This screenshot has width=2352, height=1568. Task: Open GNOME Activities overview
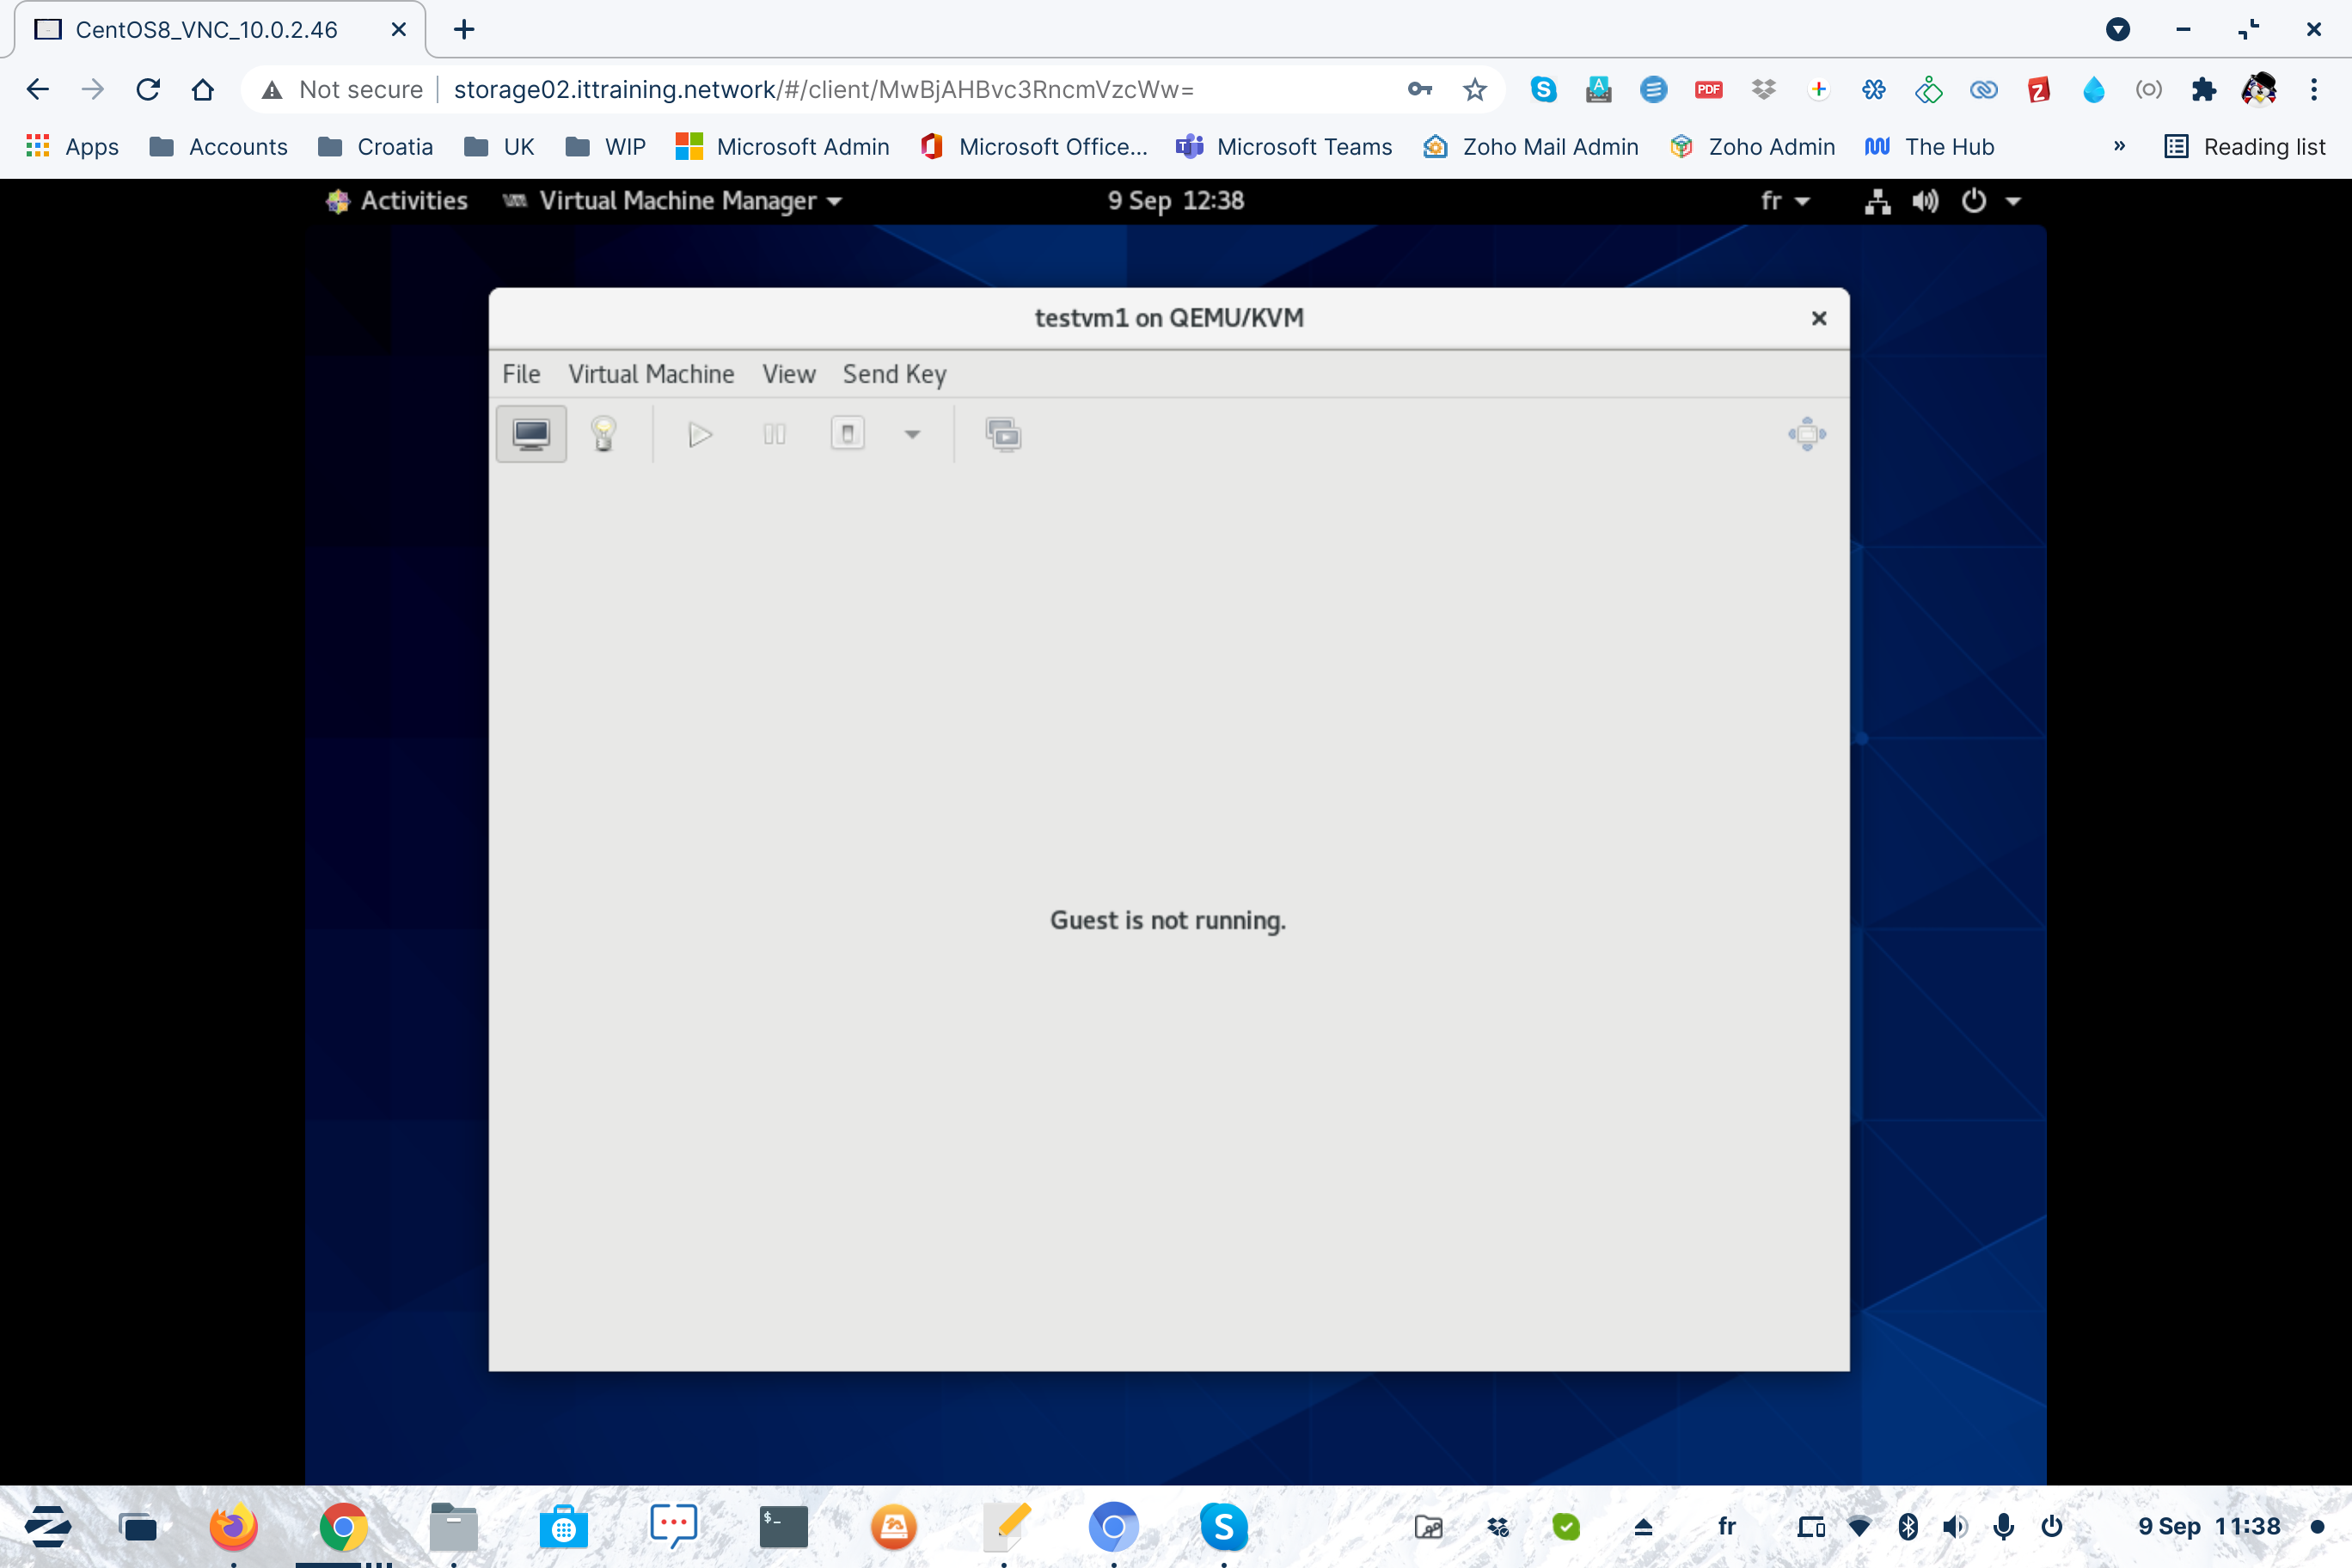[x=397, y=201]
